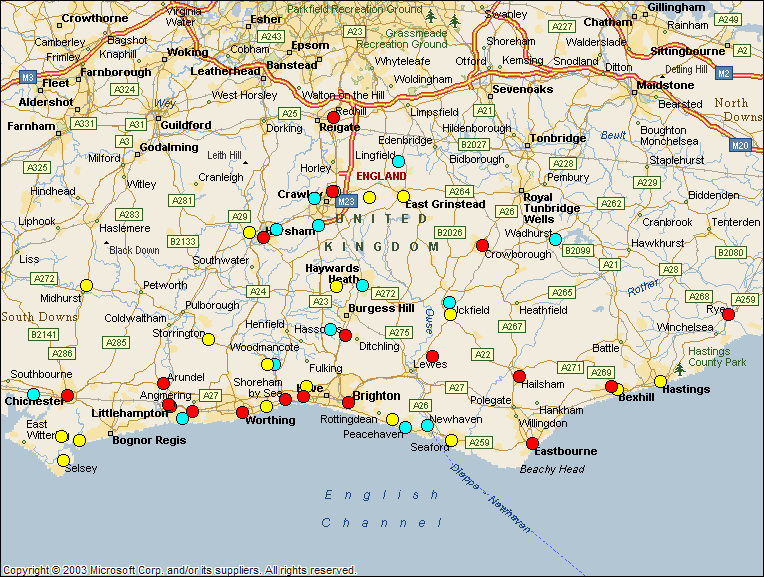Screen dimensions: 764x577
Task: Click the yellow marker near Storrington
Action: pos(208,339)
